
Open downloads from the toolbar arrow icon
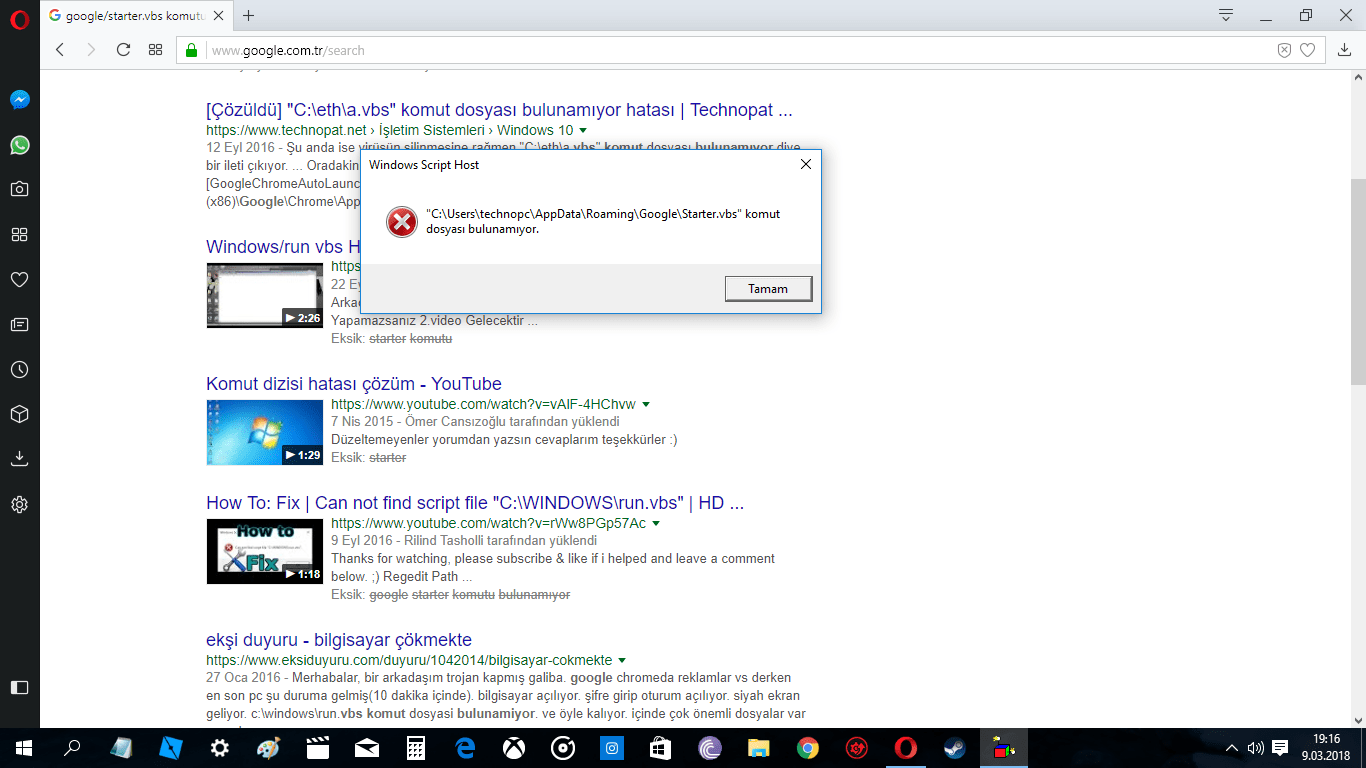pyautogui.click(x=1344, y=50)
